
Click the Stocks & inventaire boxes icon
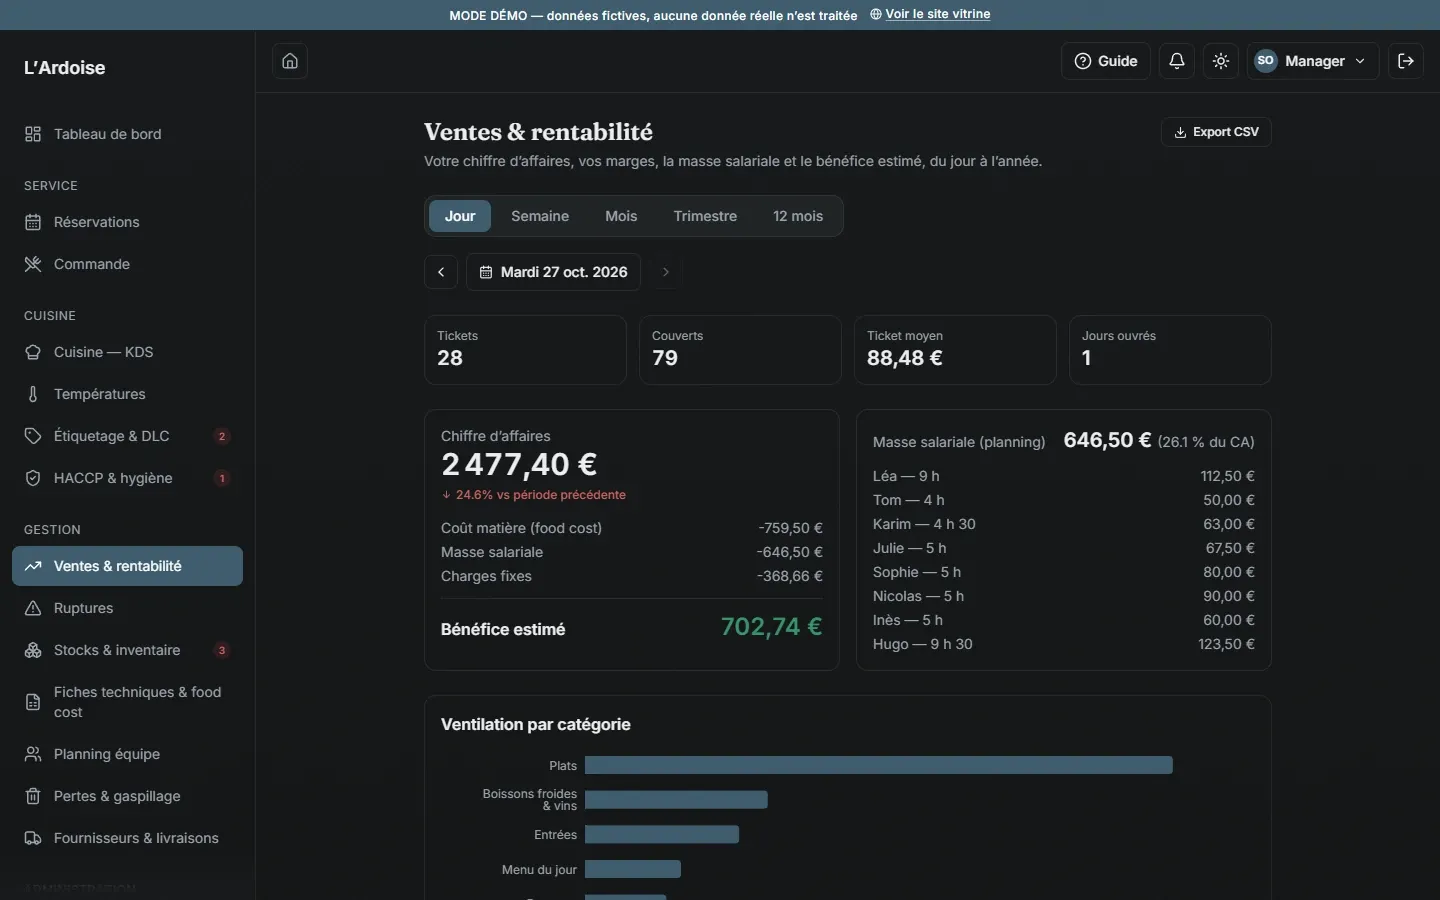pyautogui.click(x=33, y=650)
